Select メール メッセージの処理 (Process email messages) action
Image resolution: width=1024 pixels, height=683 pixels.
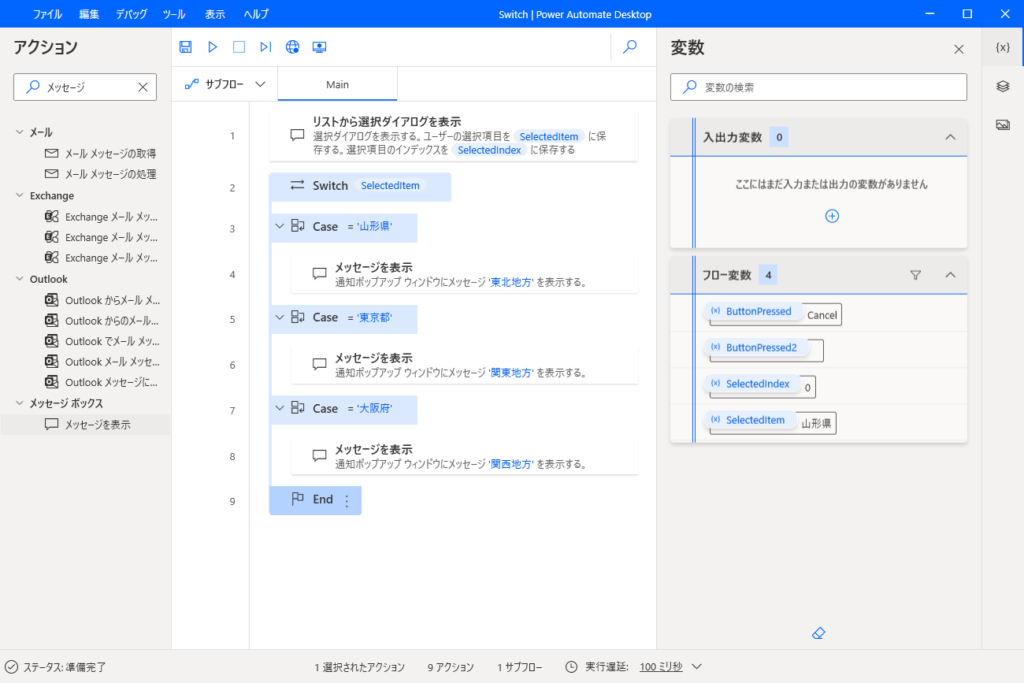pos(101,174)
